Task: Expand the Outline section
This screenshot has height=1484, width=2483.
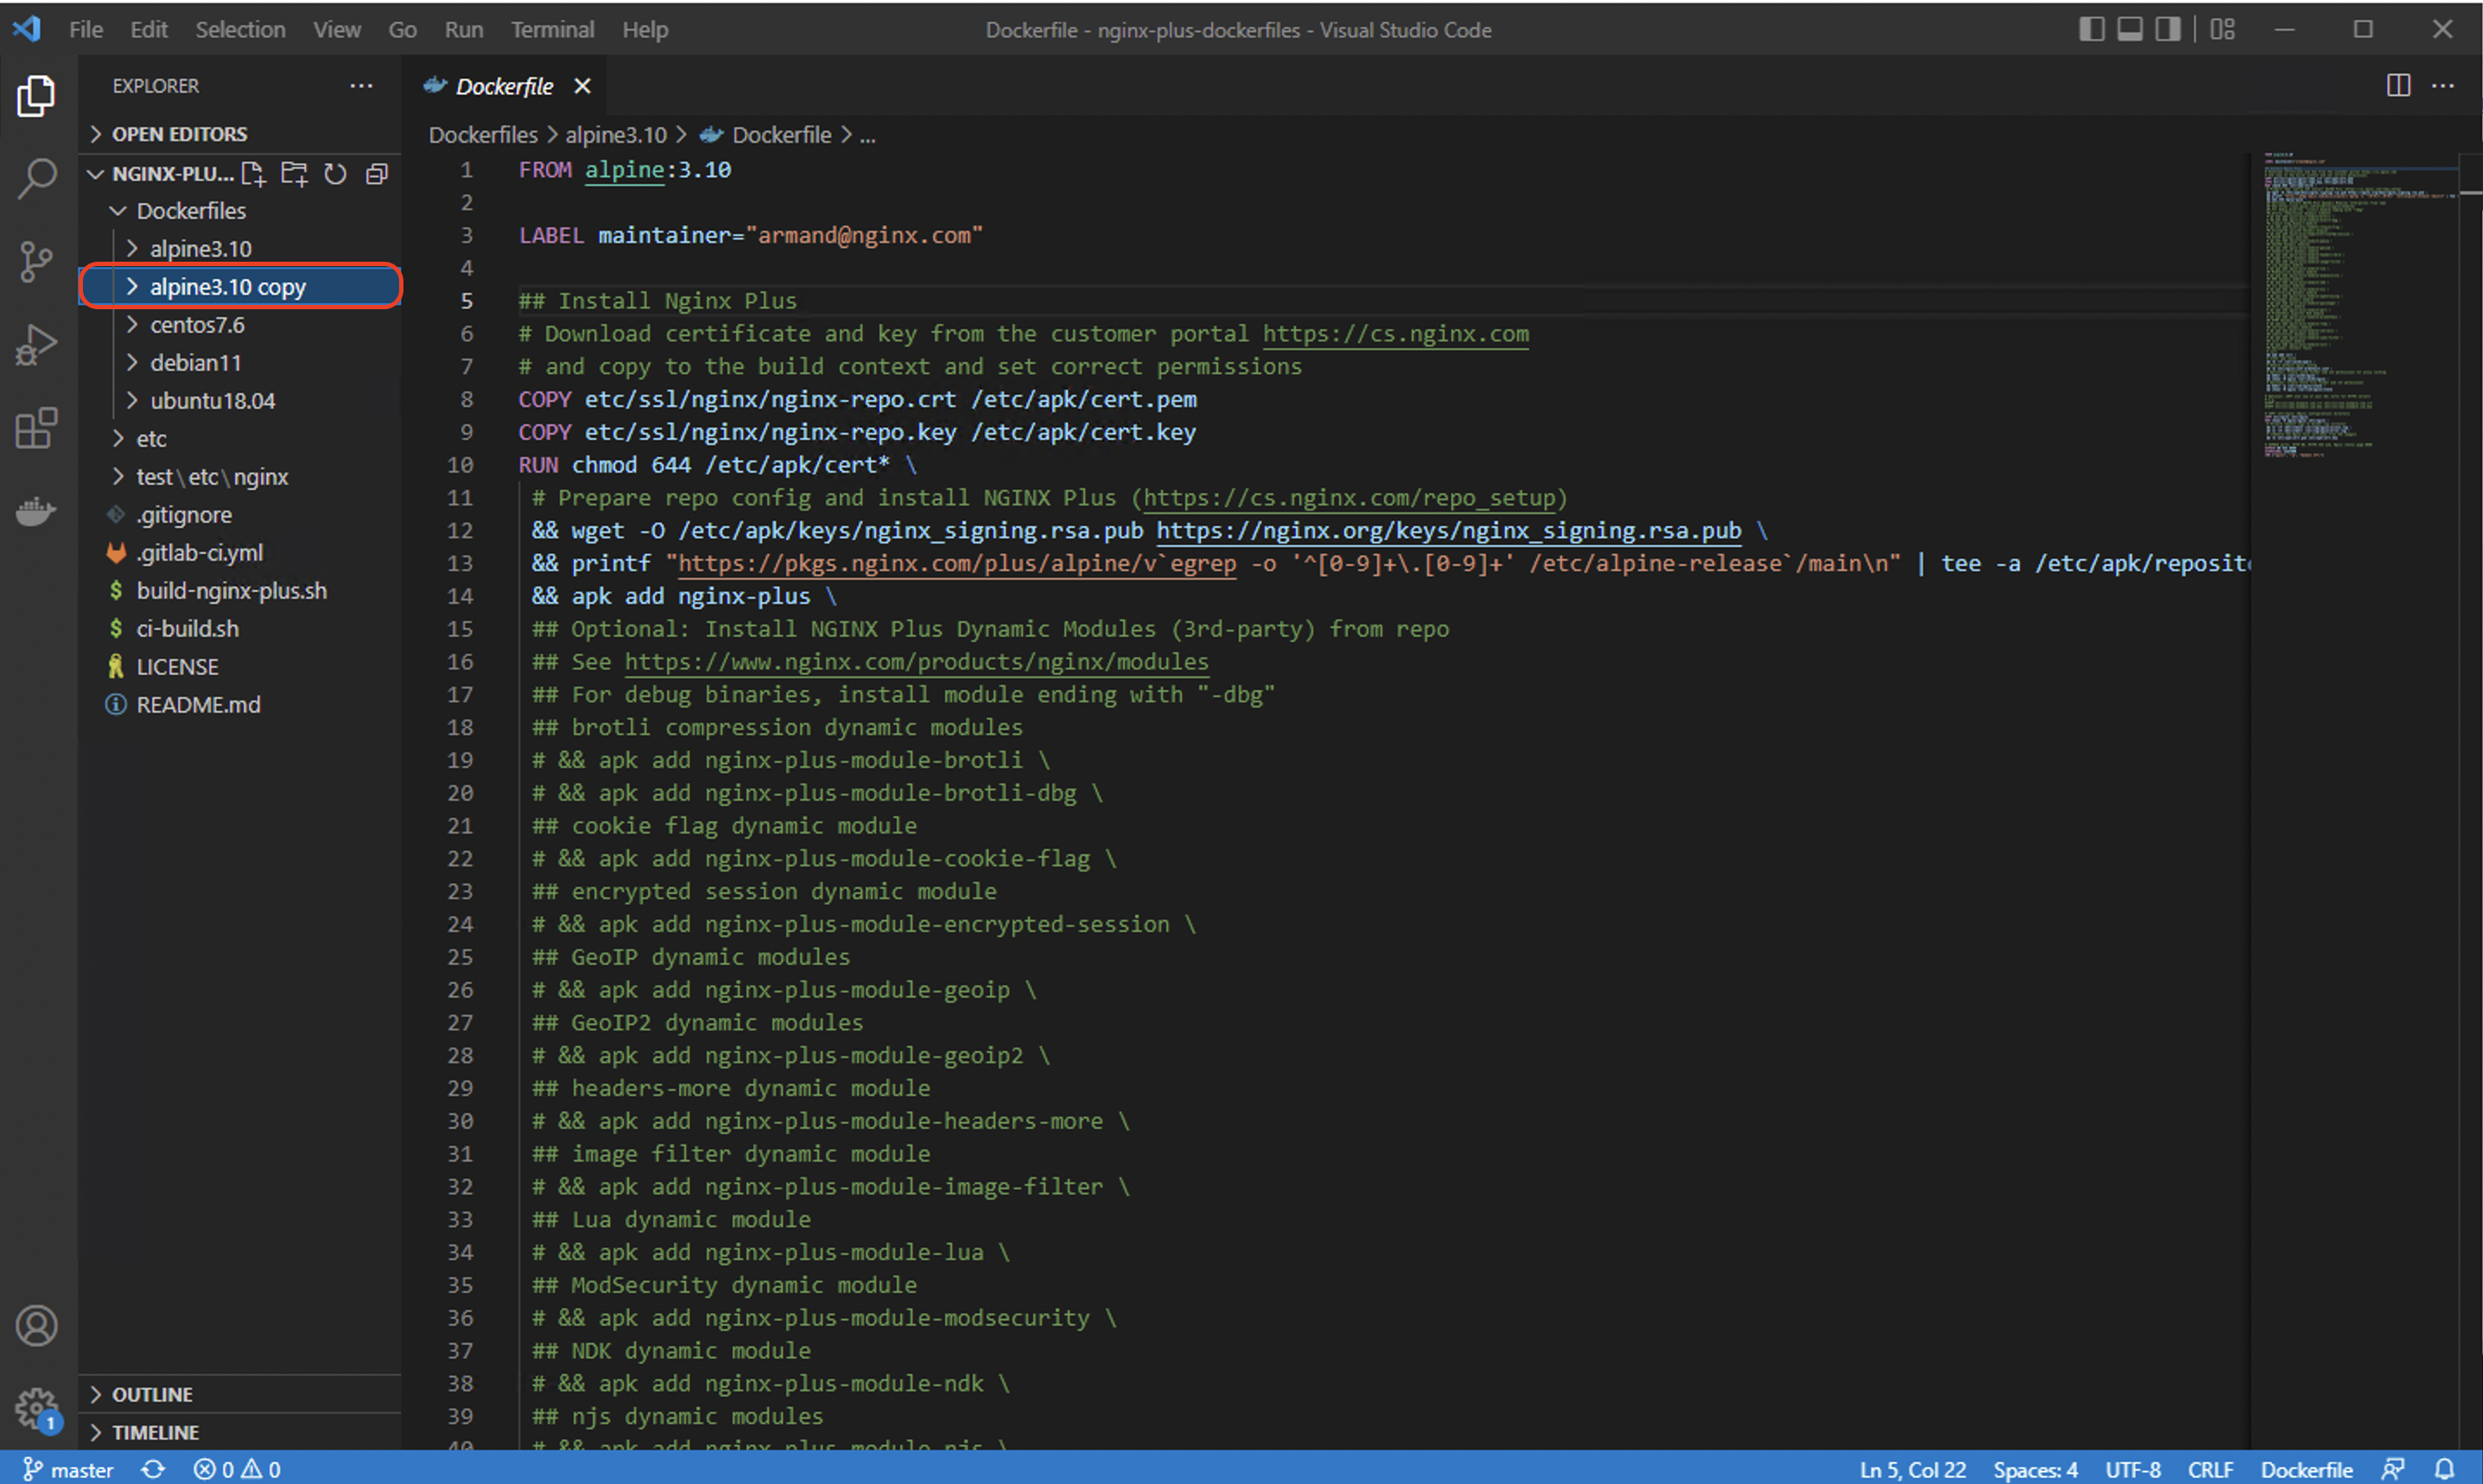Action: click(240, 1394)
